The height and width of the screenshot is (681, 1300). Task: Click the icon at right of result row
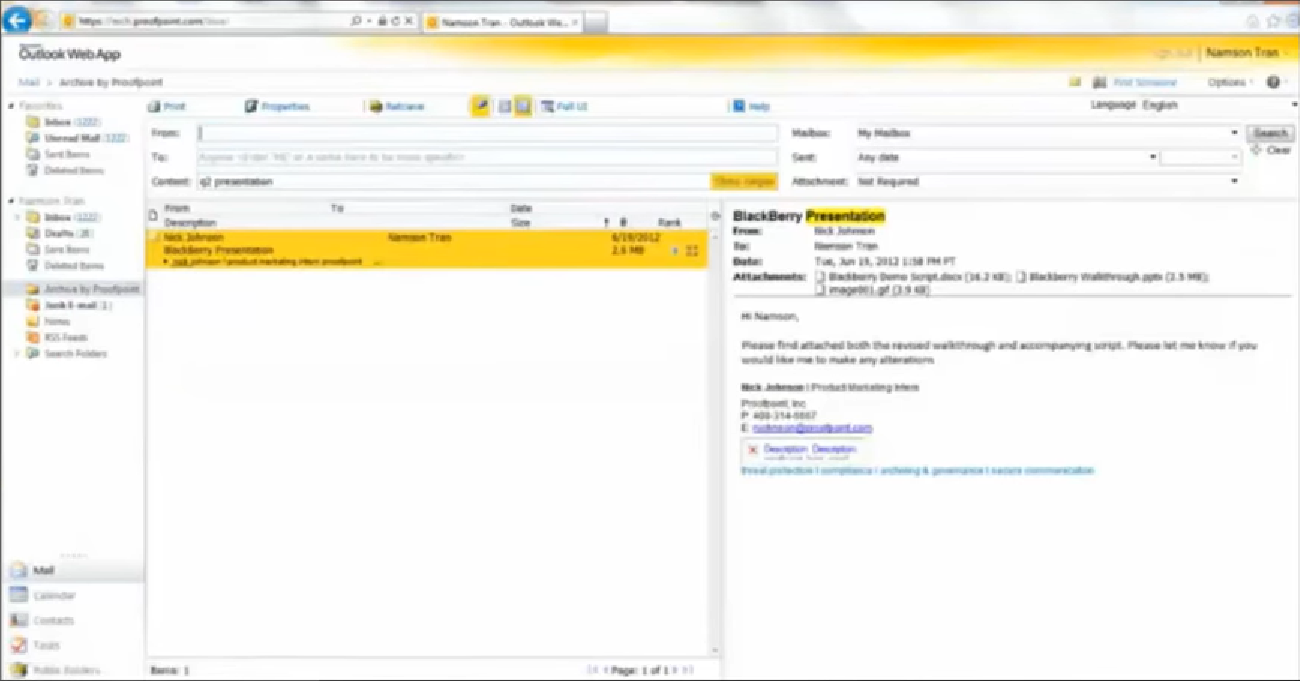click(692, 250)
